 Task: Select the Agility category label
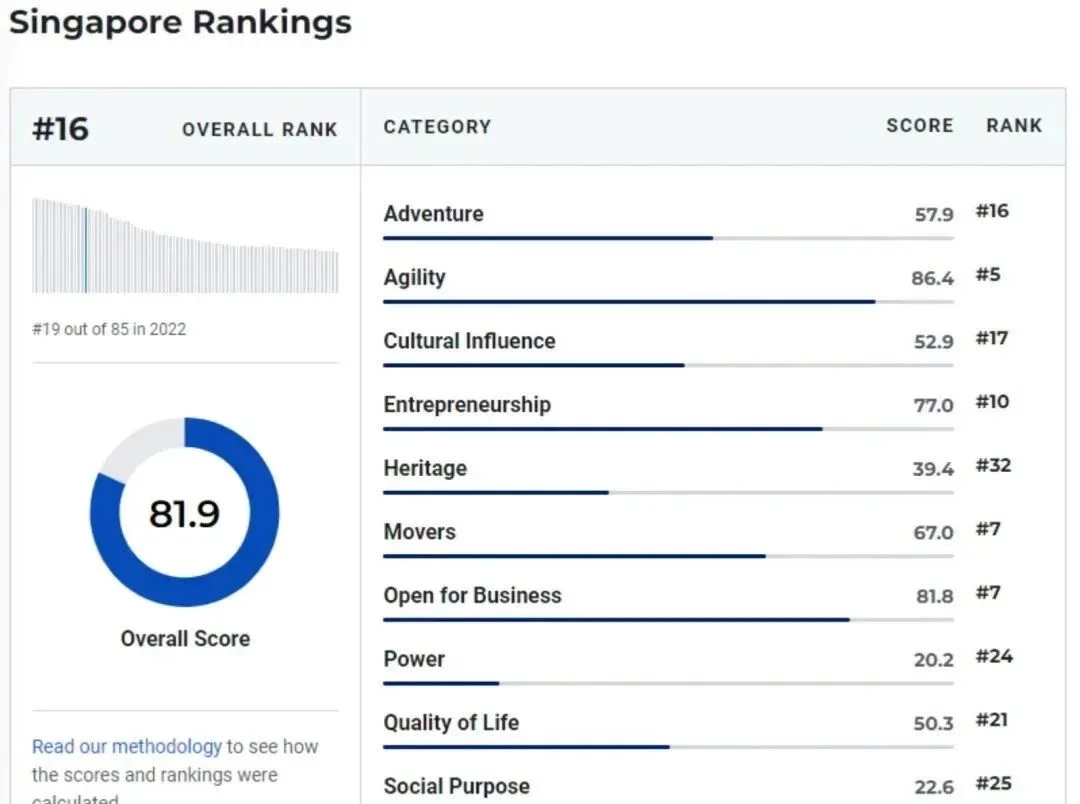415,277
